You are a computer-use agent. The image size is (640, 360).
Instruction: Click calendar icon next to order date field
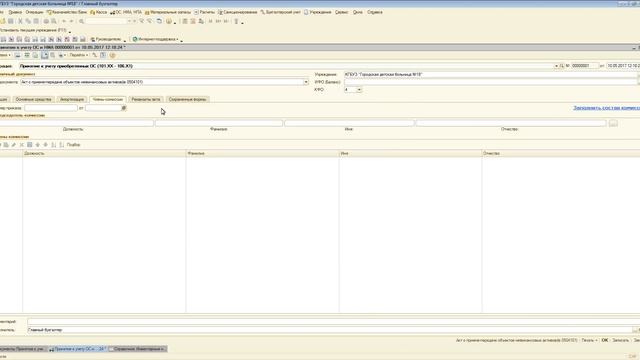[124, 108]
